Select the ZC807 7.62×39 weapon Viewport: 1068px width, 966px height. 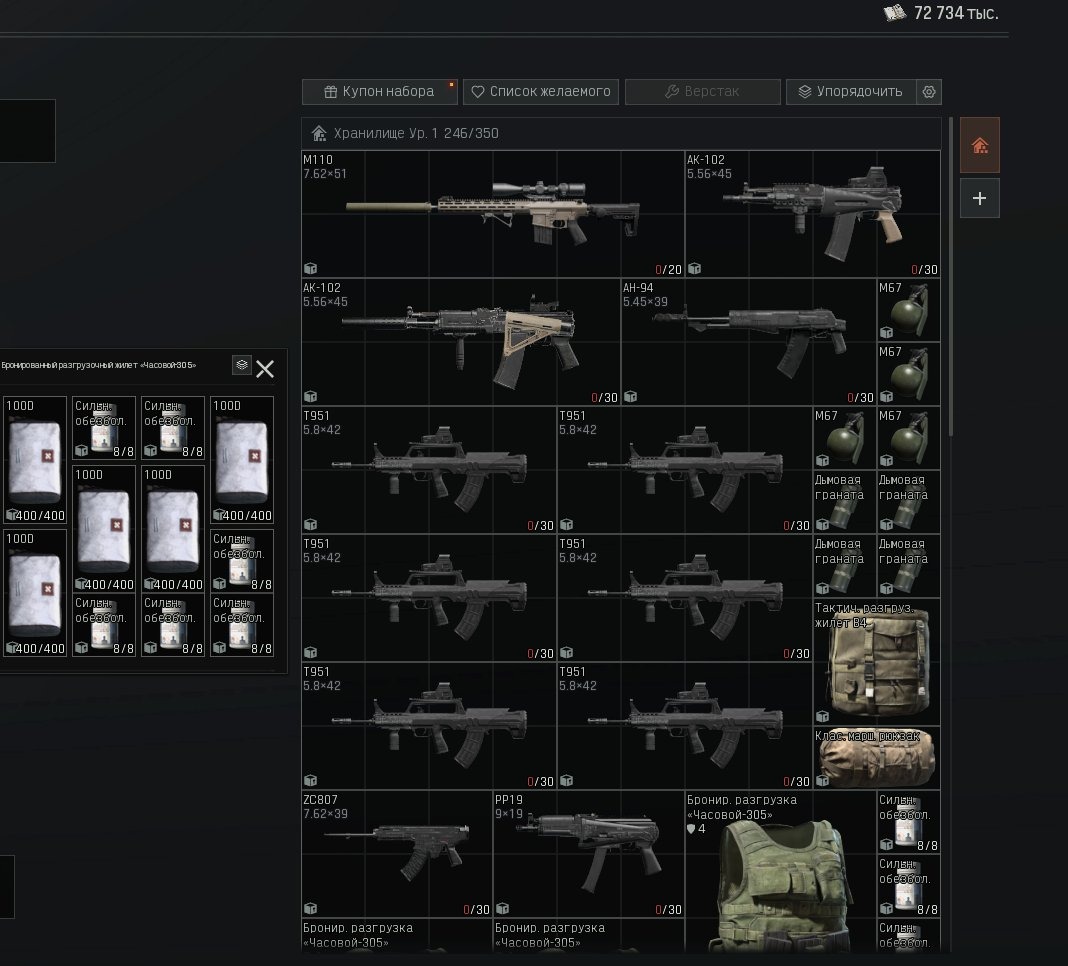pos(397,854)
